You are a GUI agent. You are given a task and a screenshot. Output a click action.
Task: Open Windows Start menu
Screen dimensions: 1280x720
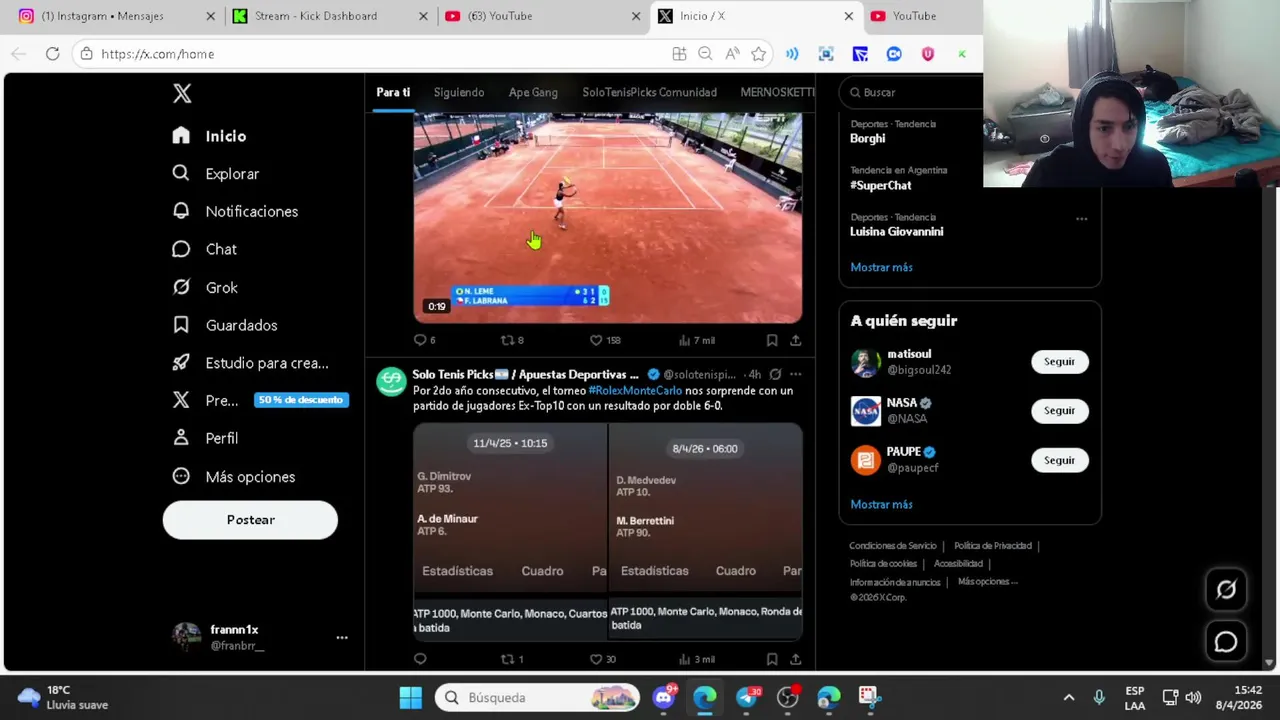pos(410,697)
